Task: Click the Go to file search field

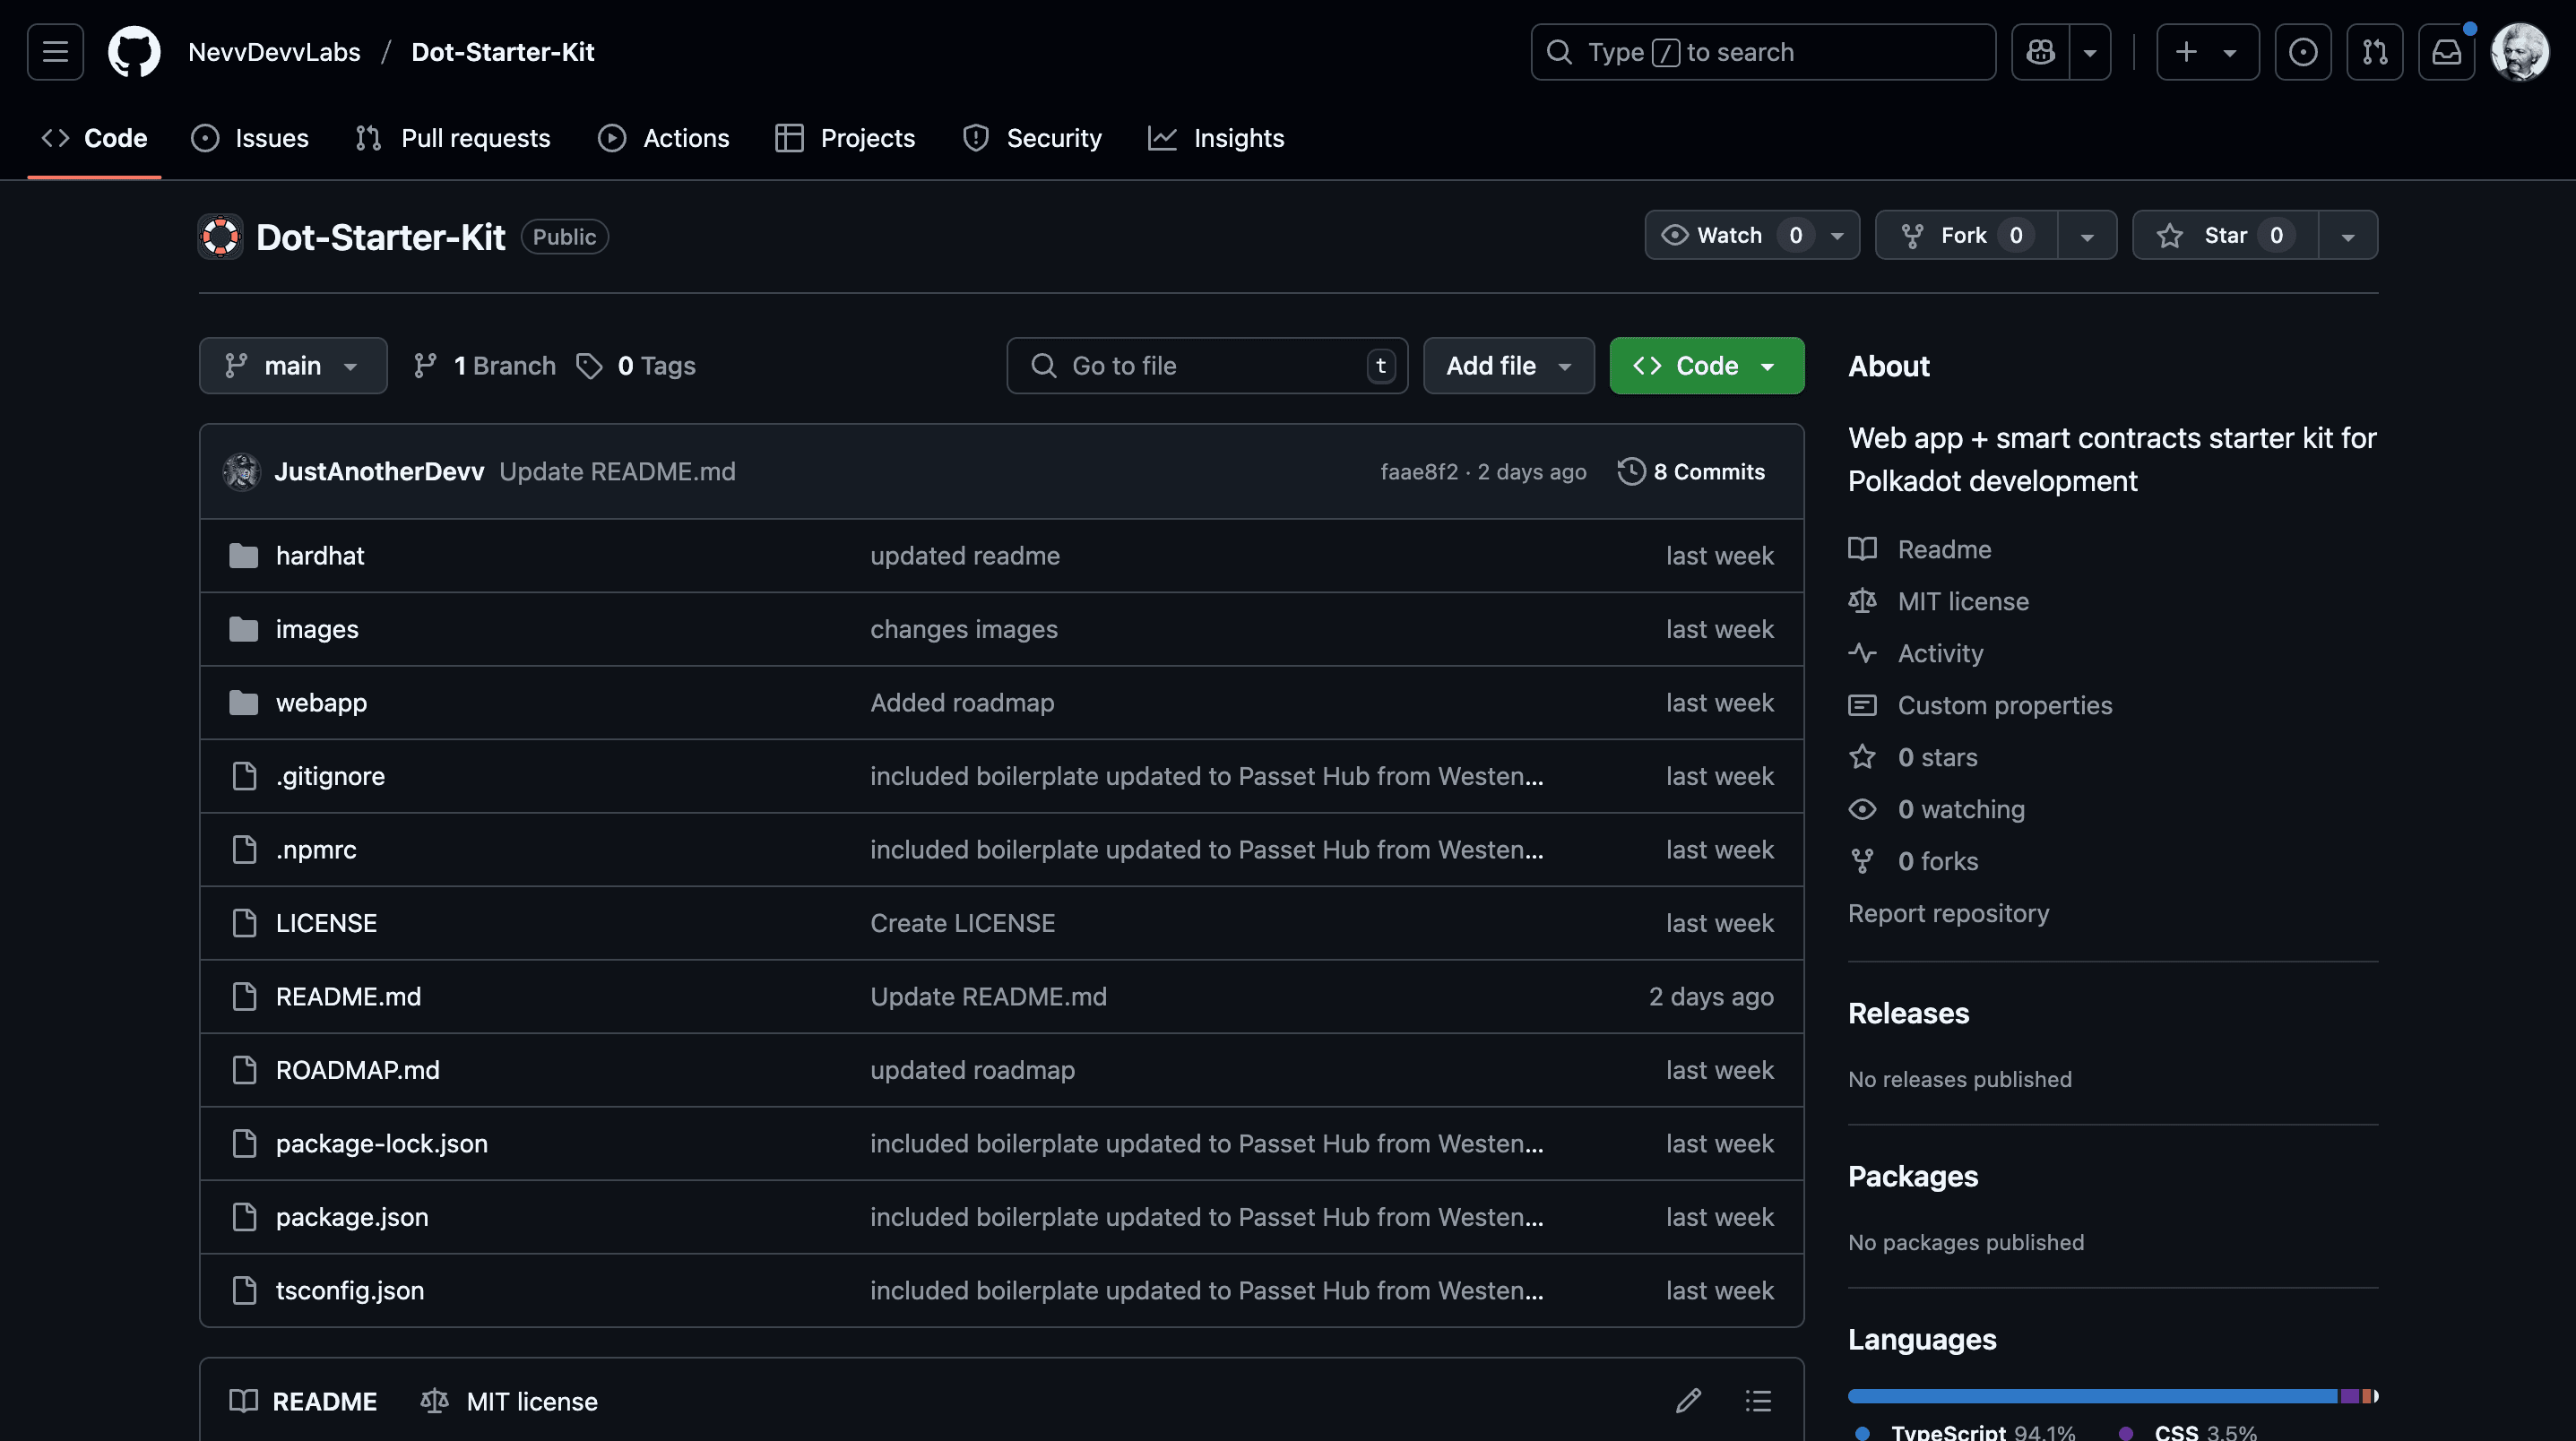Action: pos(1207,366)
